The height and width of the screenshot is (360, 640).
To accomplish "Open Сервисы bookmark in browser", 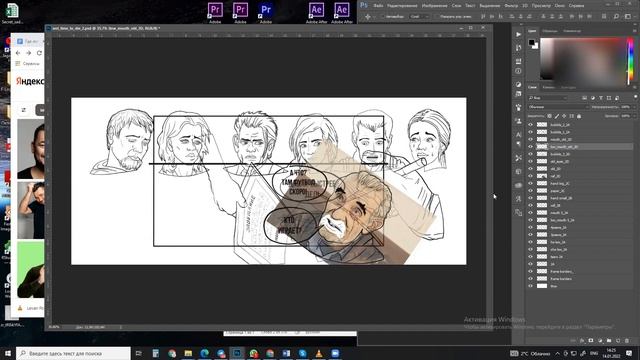I will coord(27,64).
